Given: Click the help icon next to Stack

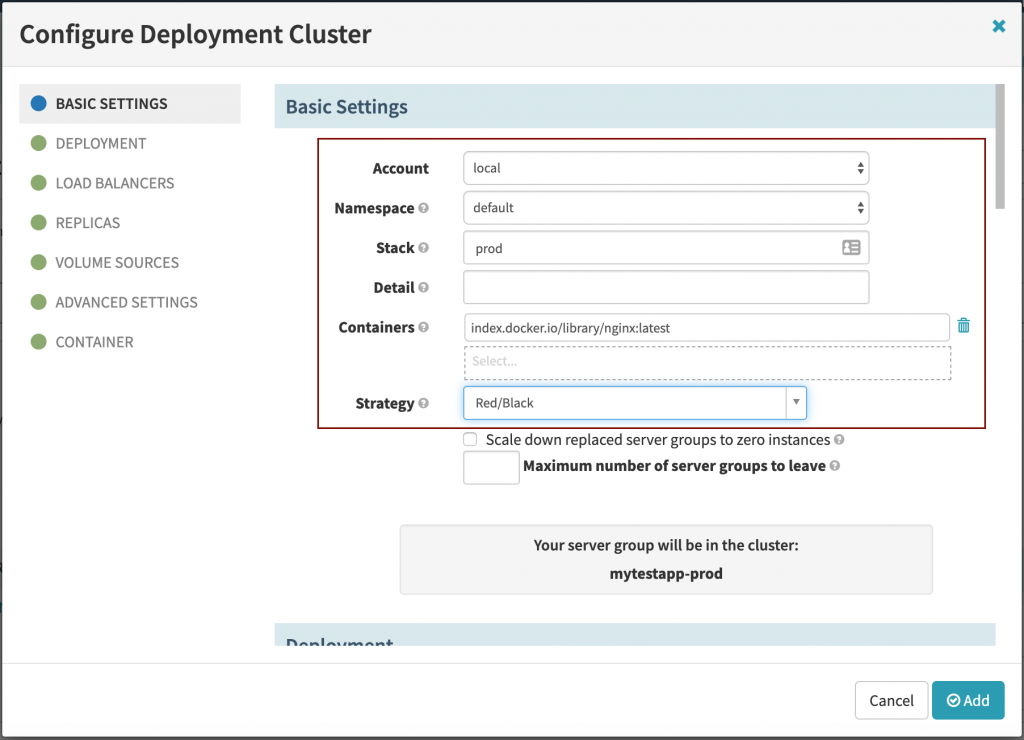Looking at the screenshot, I should point(424,248).
